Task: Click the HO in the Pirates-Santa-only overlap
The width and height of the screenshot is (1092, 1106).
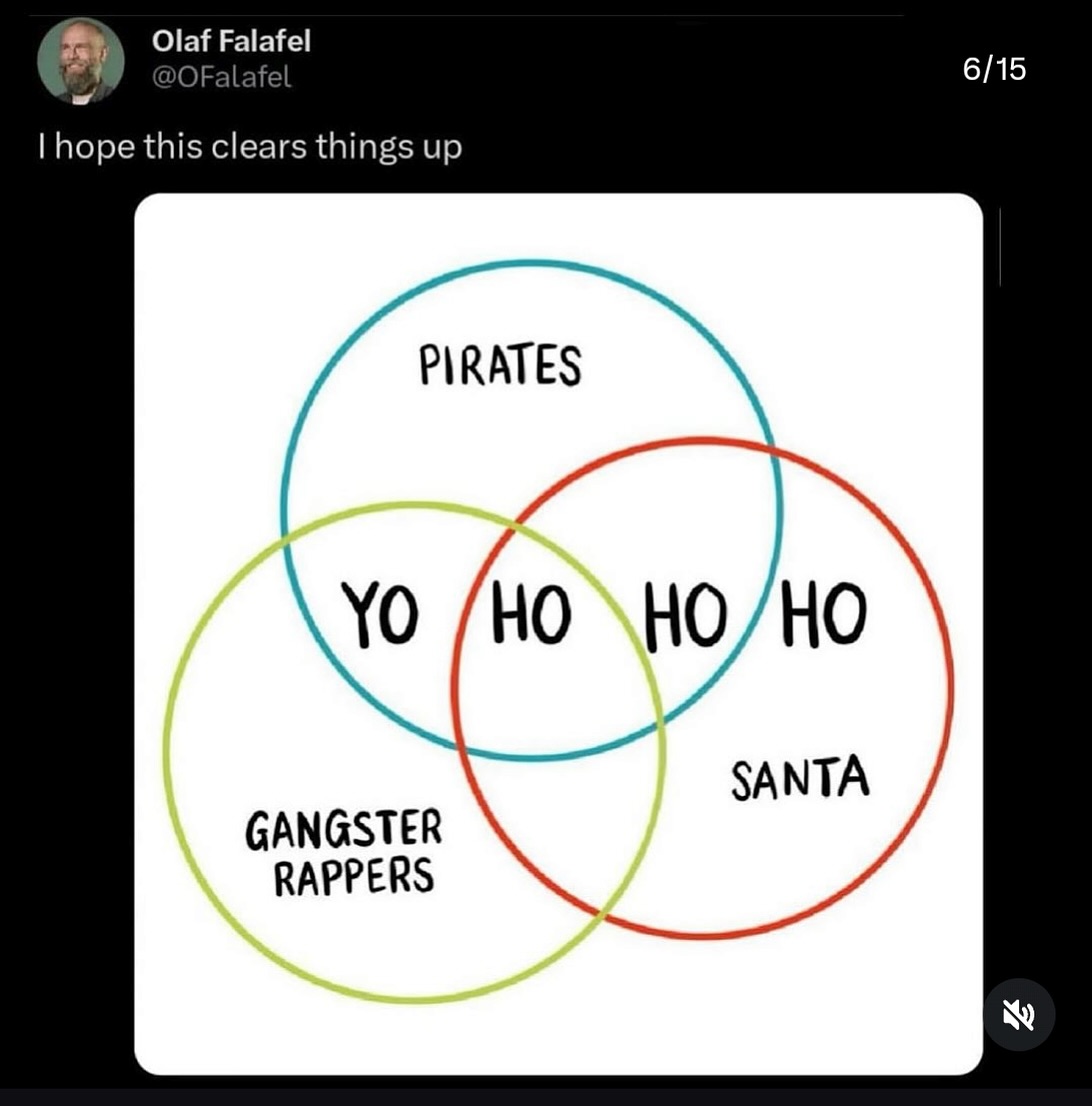Action: [685, 615]
